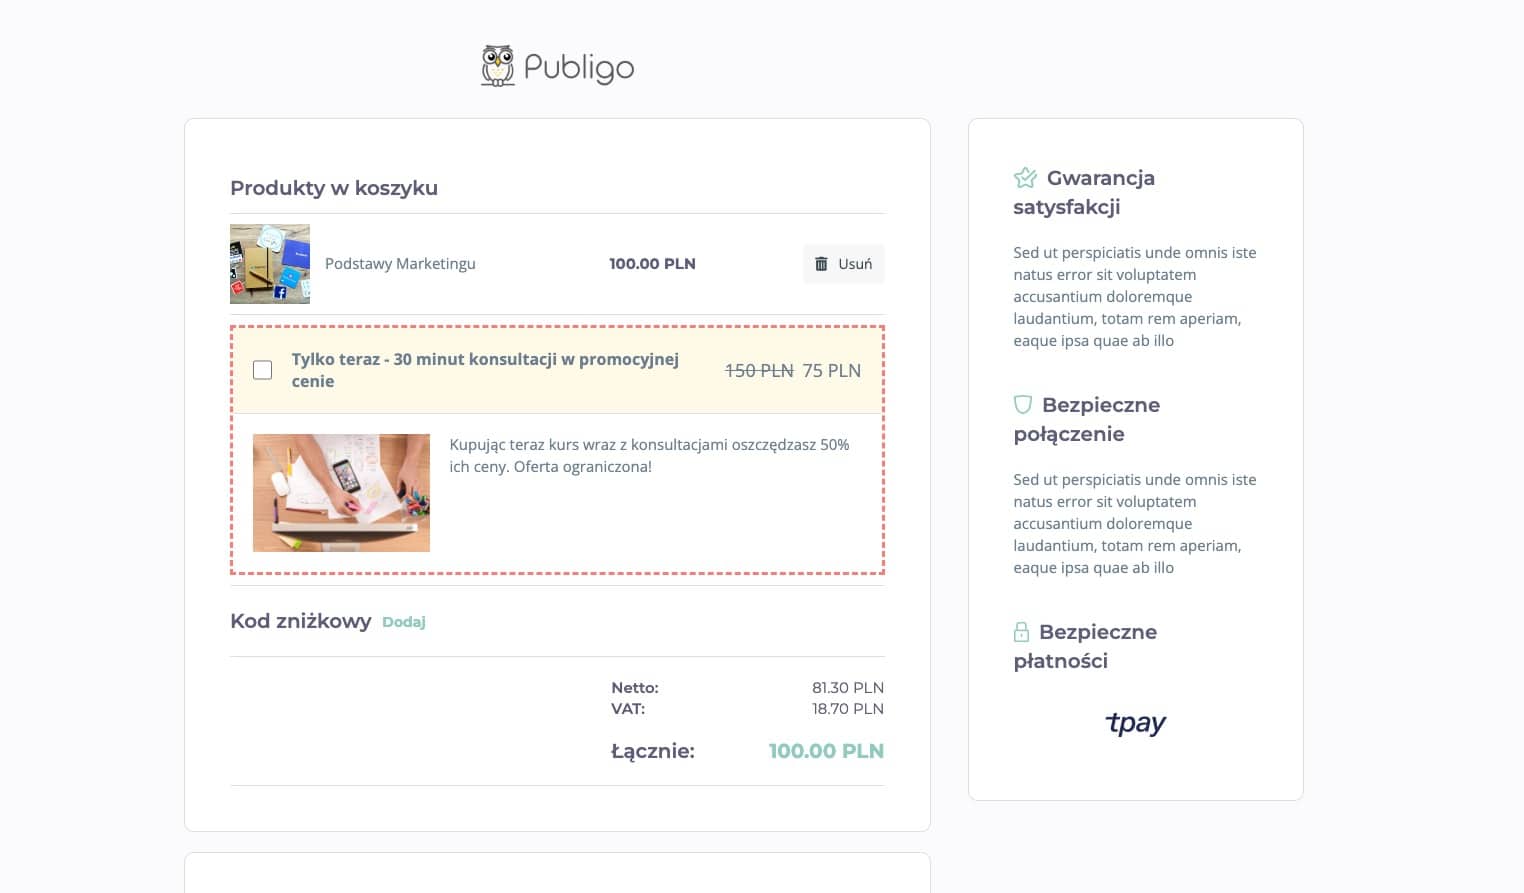This screenshot has height=893, width=1524.
Task: Click the promotional offer title text
Action: coord(485,370)
